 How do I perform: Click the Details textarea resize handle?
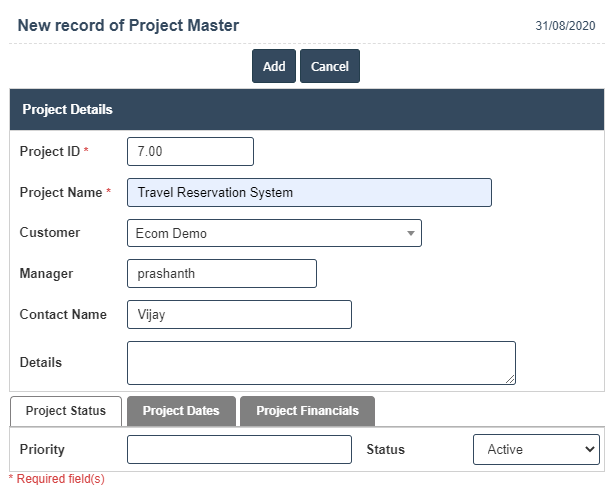click(510, 379)
